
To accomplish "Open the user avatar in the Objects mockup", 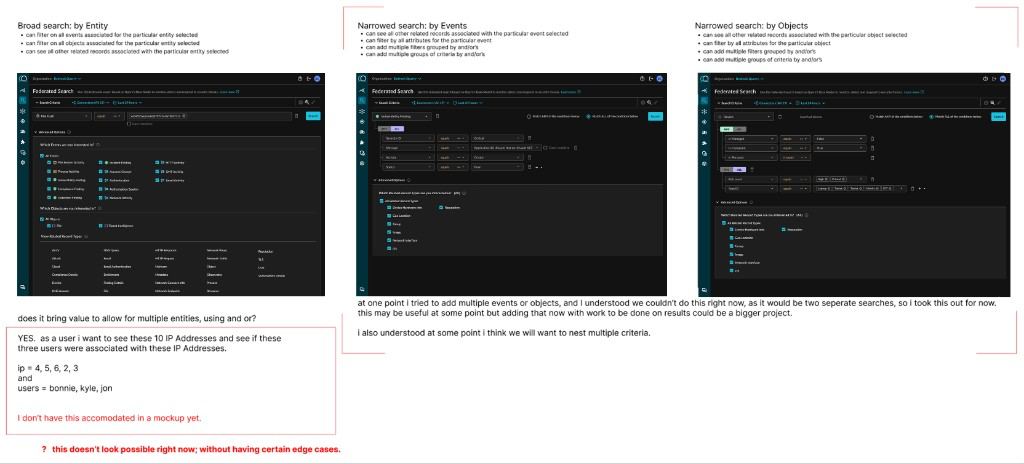I will point(1002,78).
